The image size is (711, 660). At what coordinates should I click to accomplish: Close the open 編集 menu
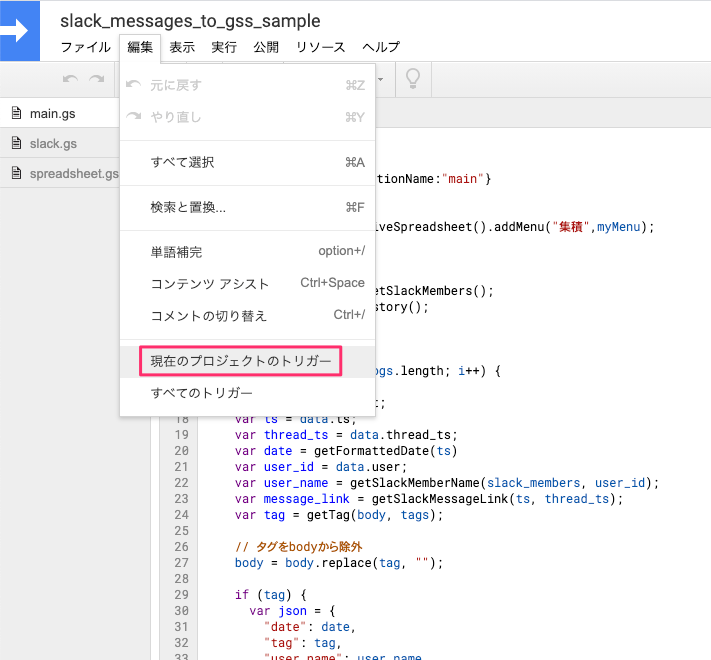(140, 47)
